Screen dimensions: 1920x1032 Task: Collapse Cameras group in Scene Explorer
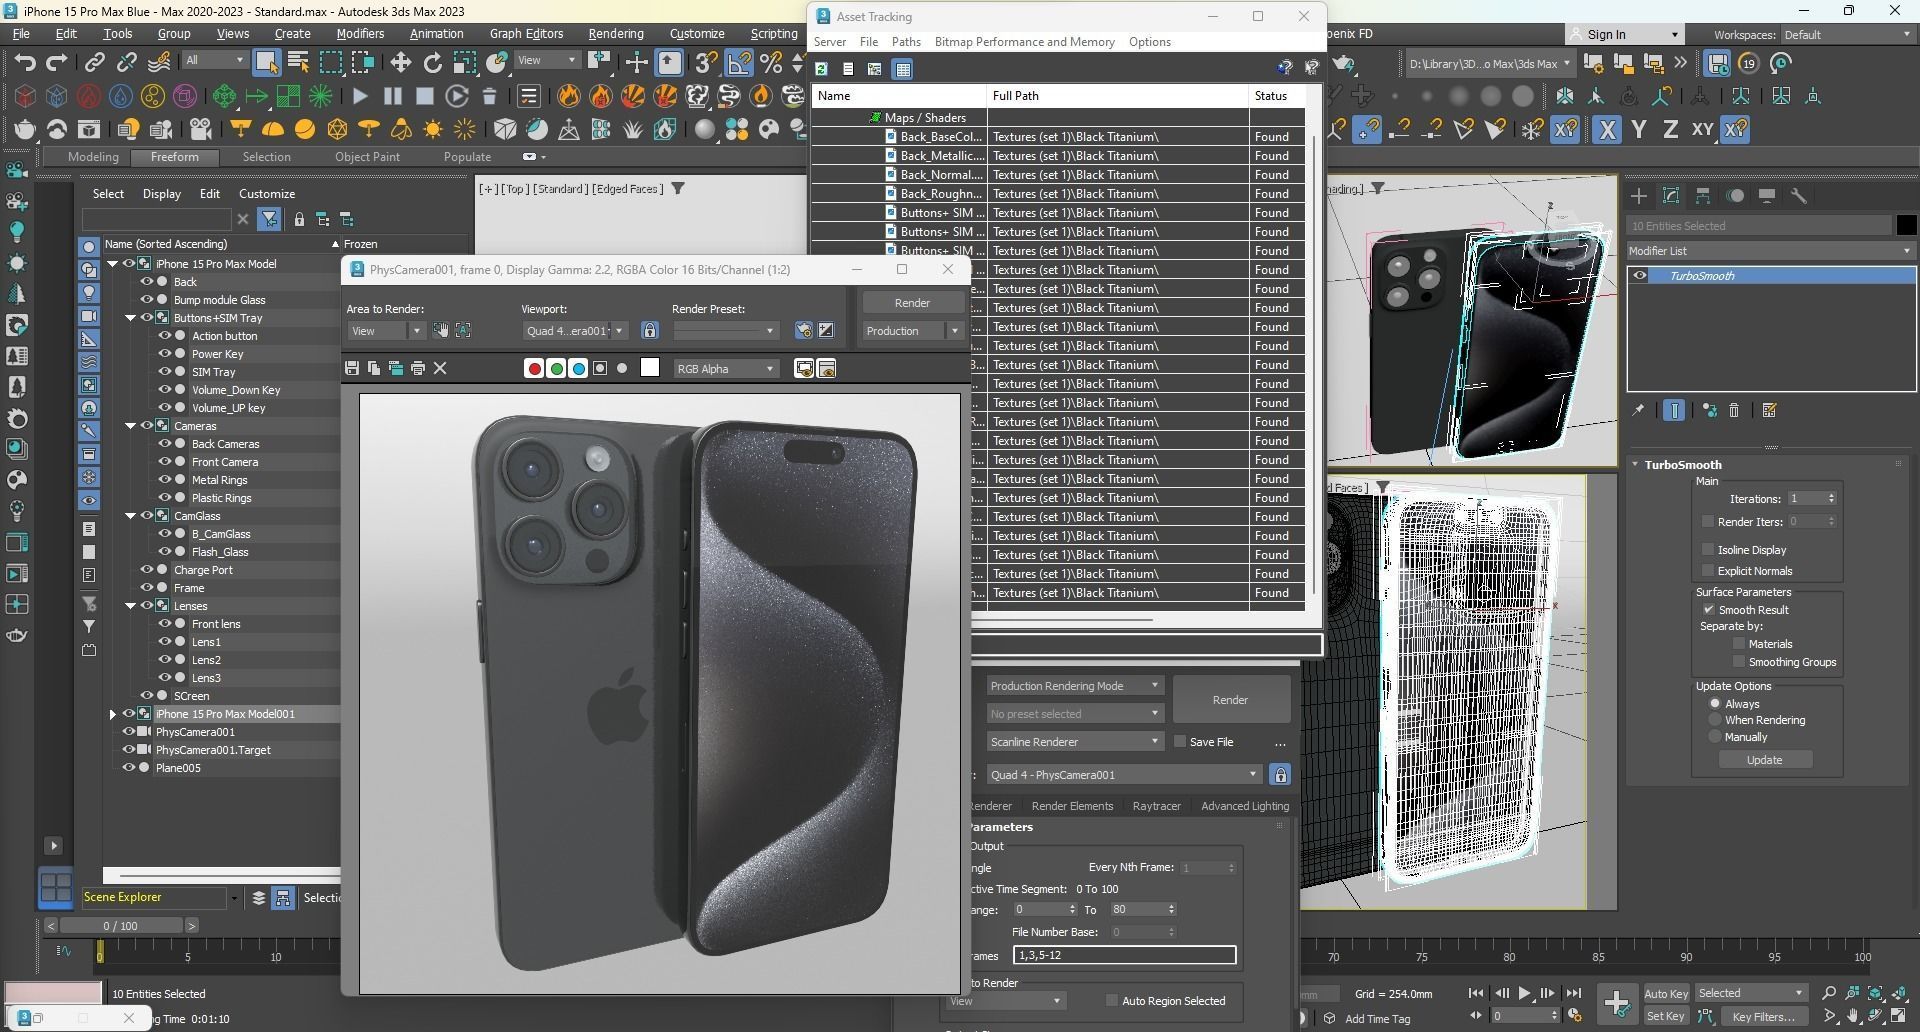131,426
